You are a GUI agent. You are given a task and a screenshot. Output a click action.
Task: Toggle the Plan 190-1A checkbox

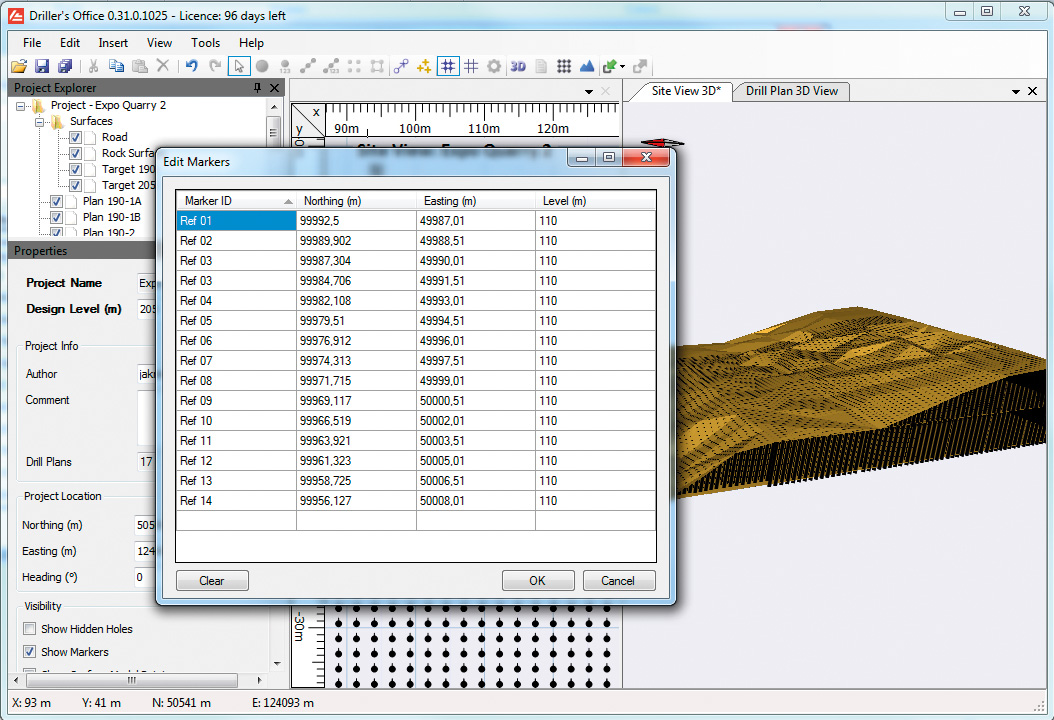point(57,201)
